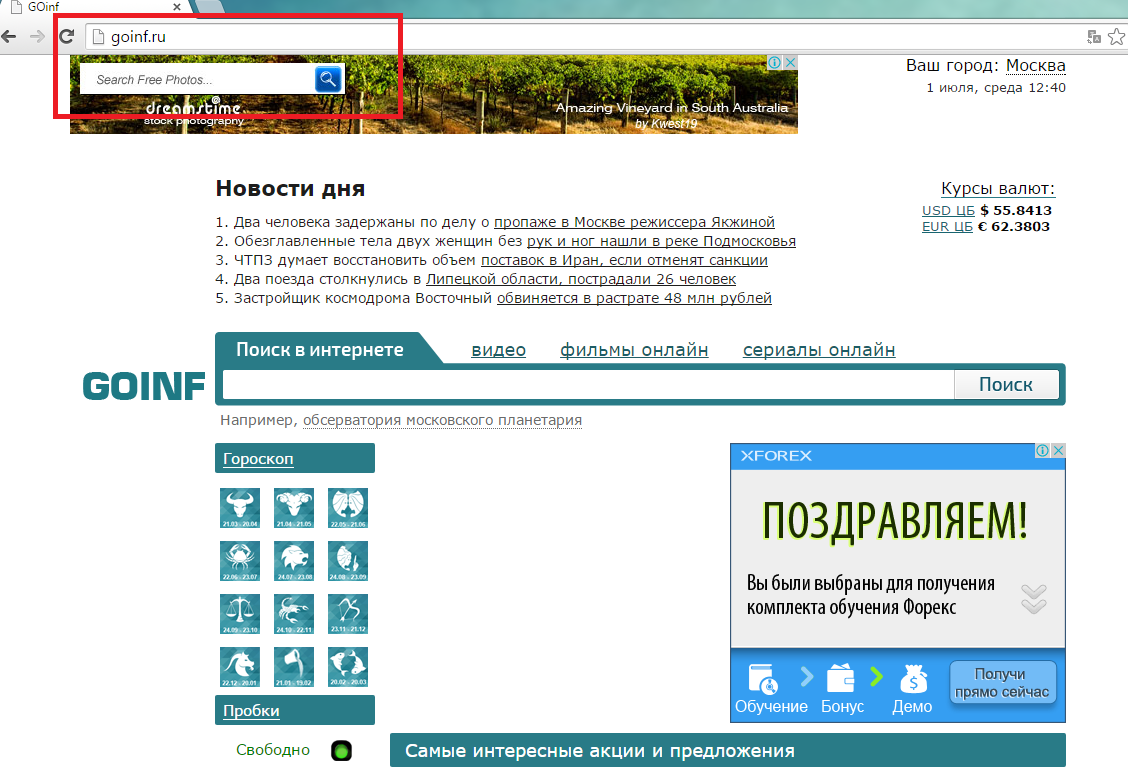Screen dimensions: 1128x769
Task: Click the archer zodiac horoscope icon
Action: (348, 614)
